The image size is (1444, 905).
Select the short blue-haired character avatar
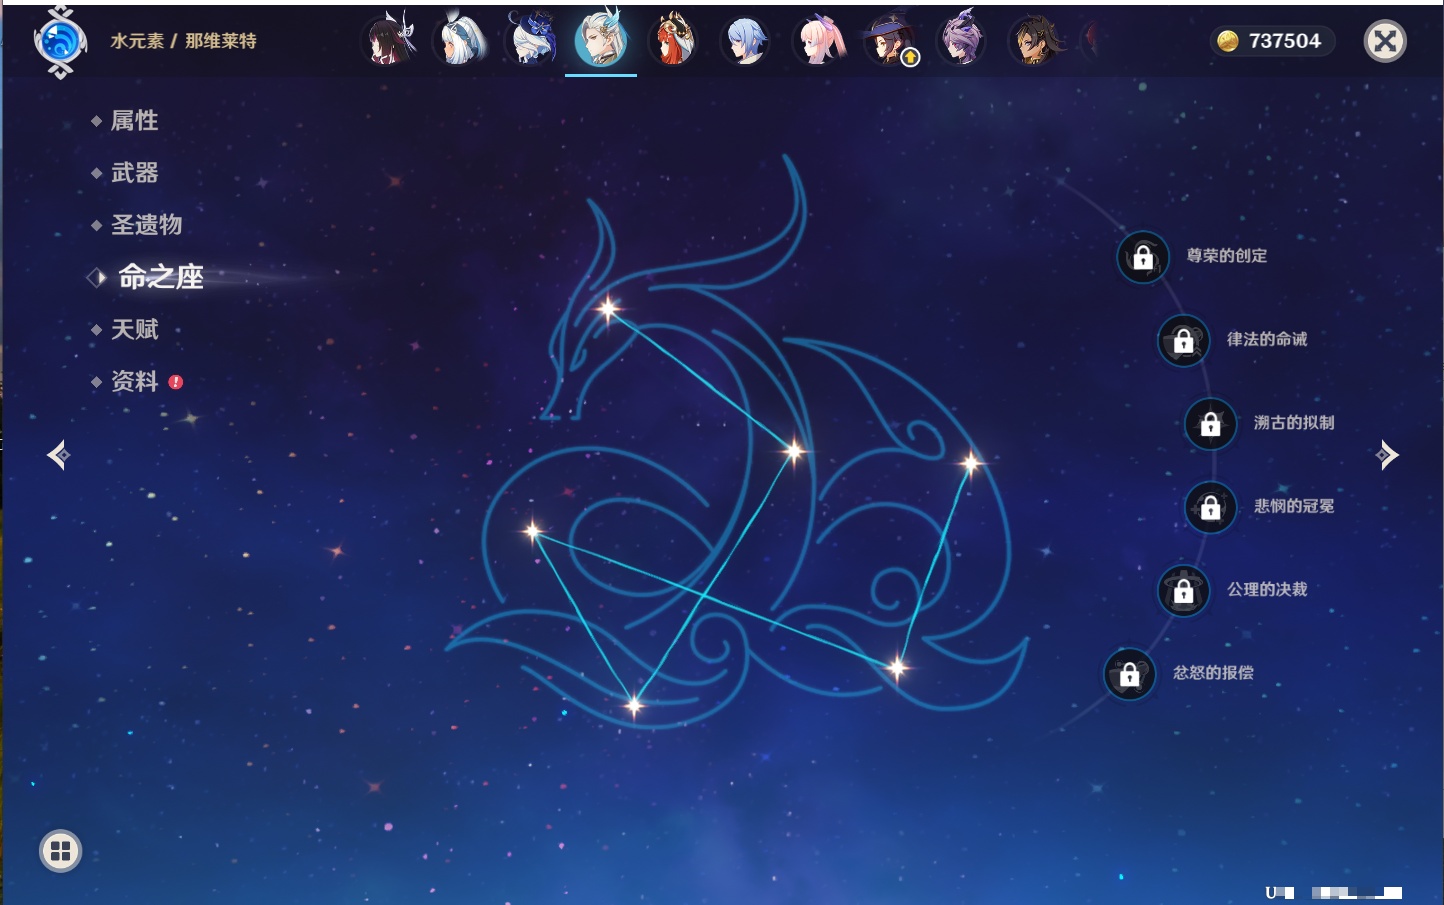(746, 41)
